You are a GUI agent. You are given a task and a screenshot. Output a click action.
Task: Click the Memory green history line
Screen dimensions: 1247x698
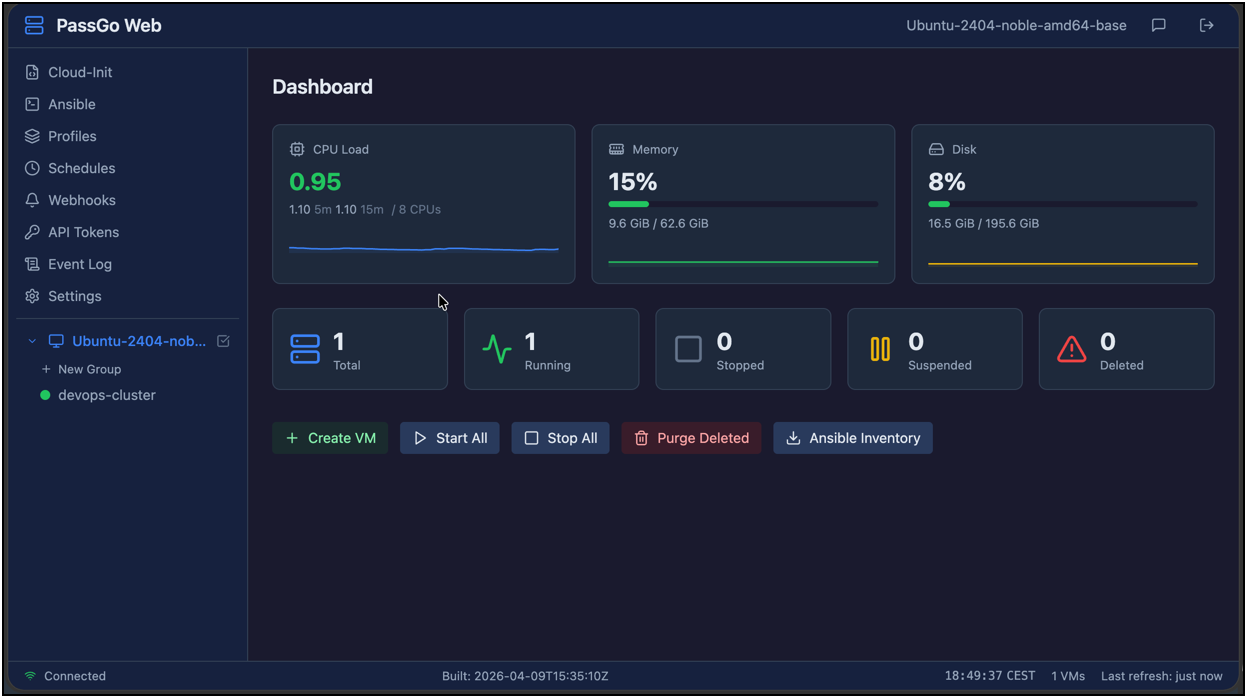(x=743, y=262)
